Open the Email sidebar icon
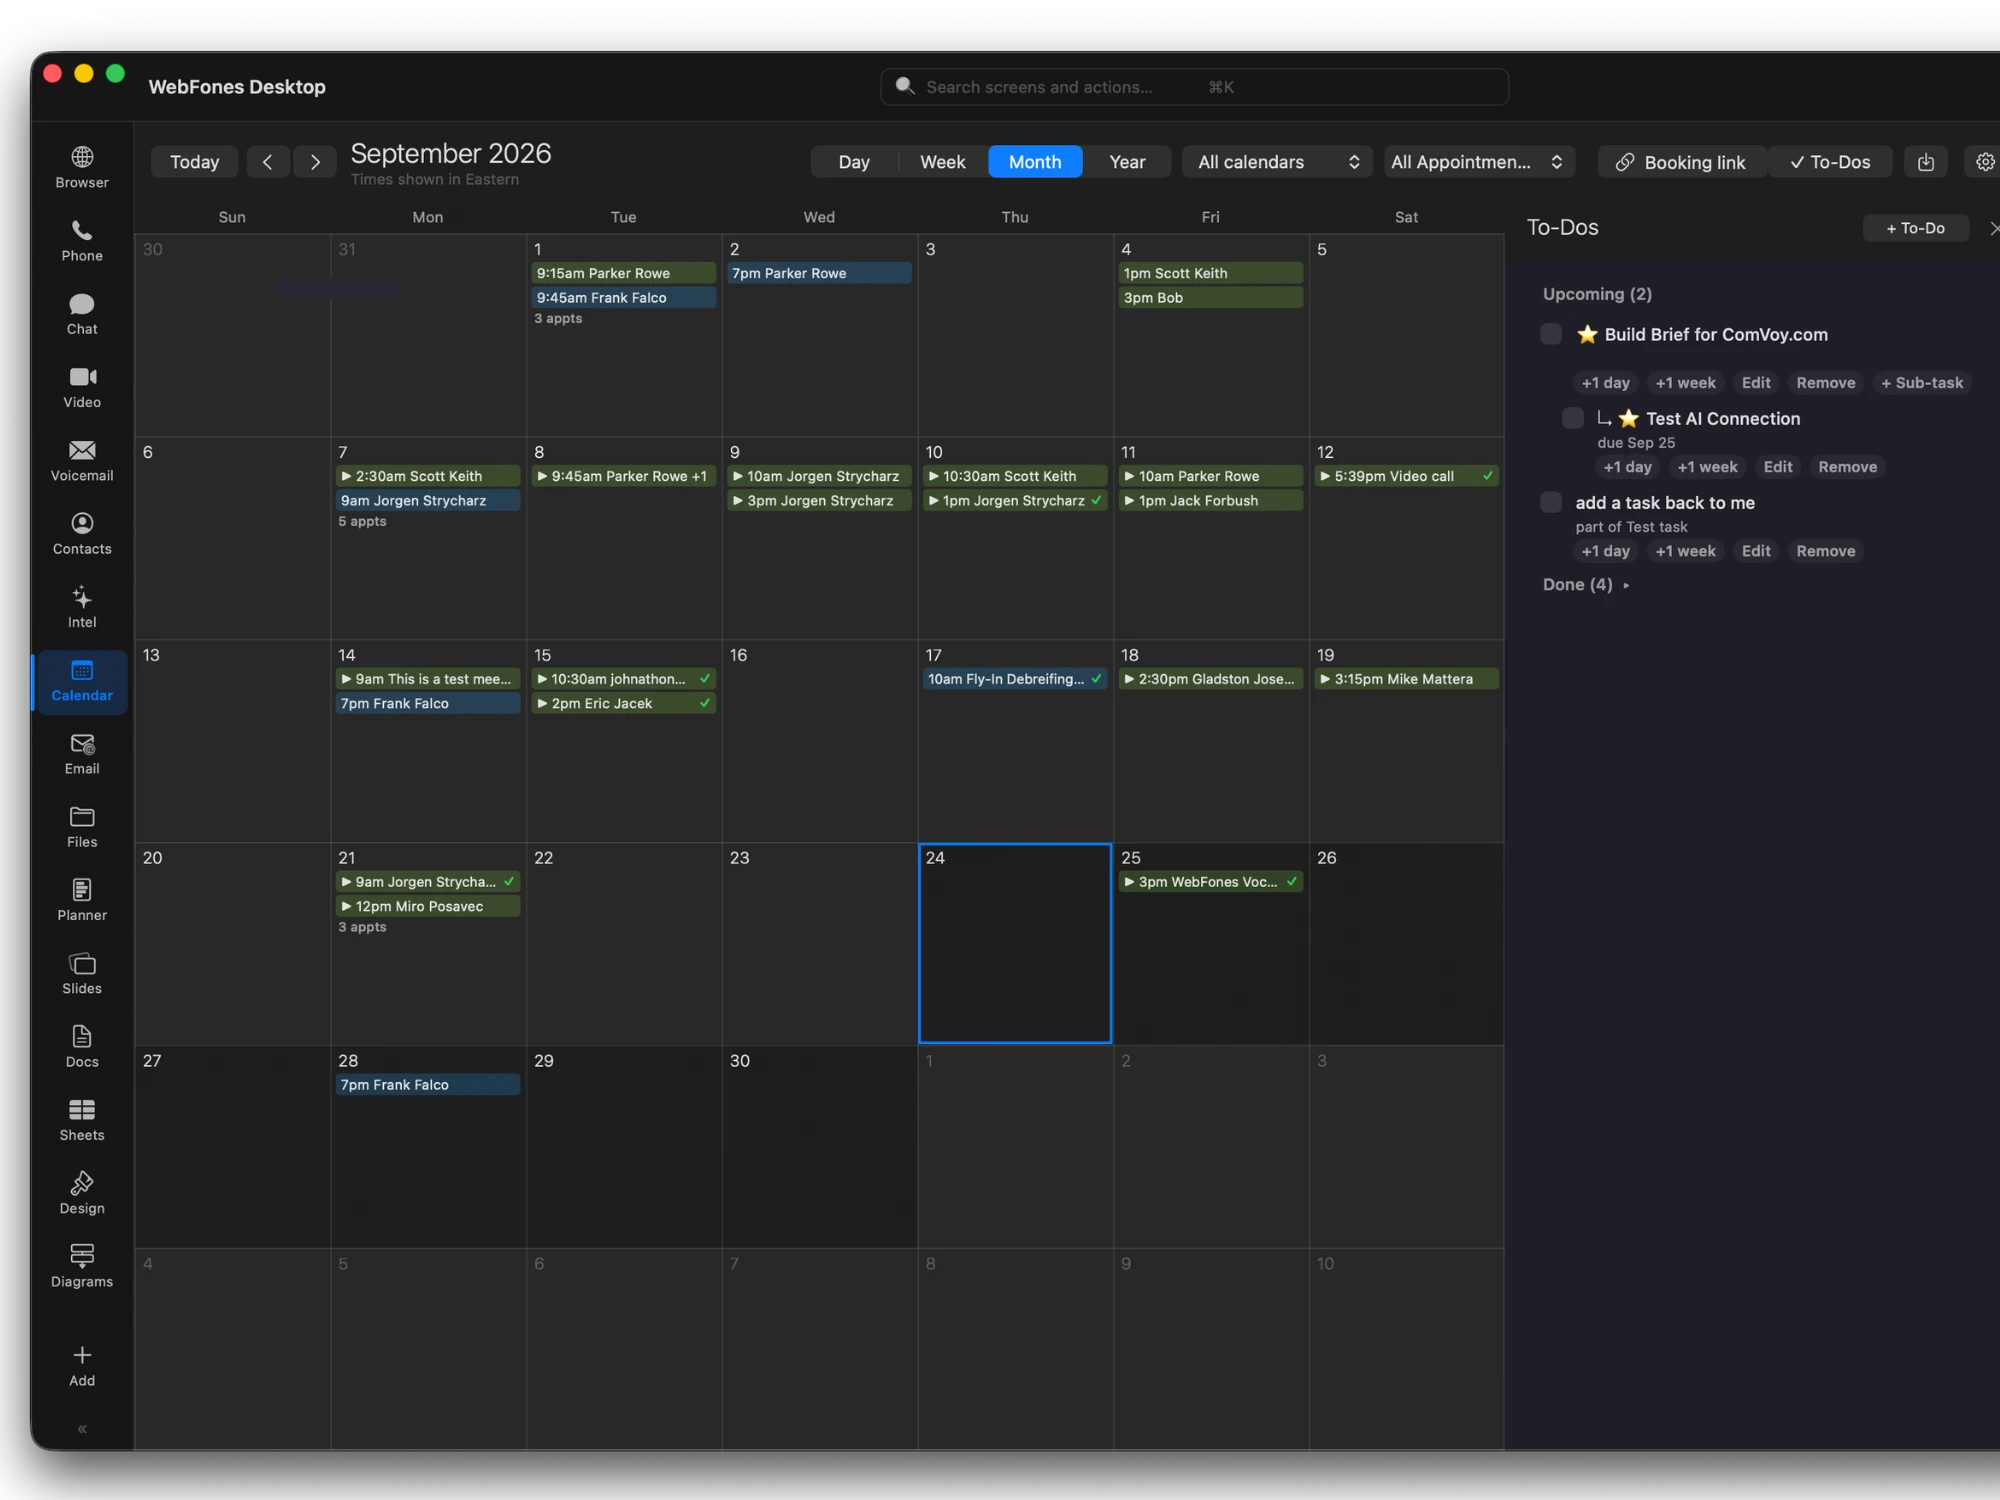This screenshot has height=1500, width=2000. click(x=82, y=754)
